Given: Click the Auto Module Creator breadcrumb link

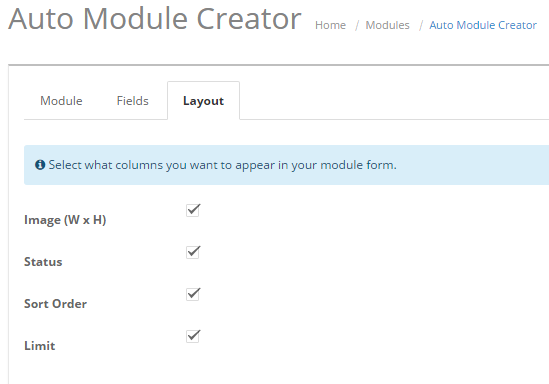Looking at the screenshot, I should click(483, 25).
